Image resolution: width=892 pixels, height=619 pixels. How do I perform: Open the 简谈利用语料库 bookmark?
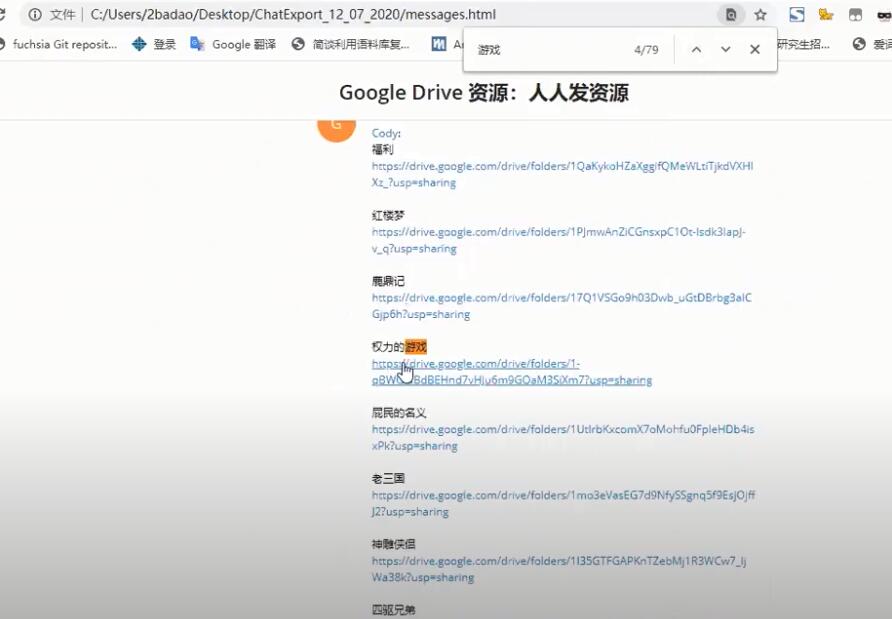coord(350,44)
